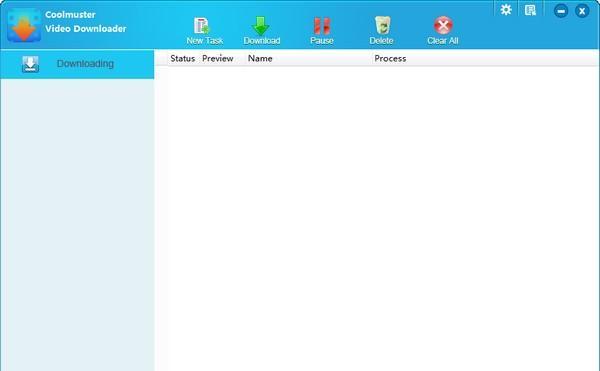Select the Downloading sidebar tab

pos(77,64)
